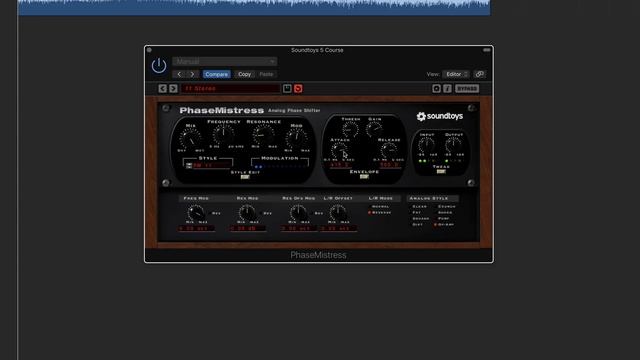The width and height of the screenshot is (640, 360).
Task: Go to next Logic preset arrow
Action: click(192, 74)
